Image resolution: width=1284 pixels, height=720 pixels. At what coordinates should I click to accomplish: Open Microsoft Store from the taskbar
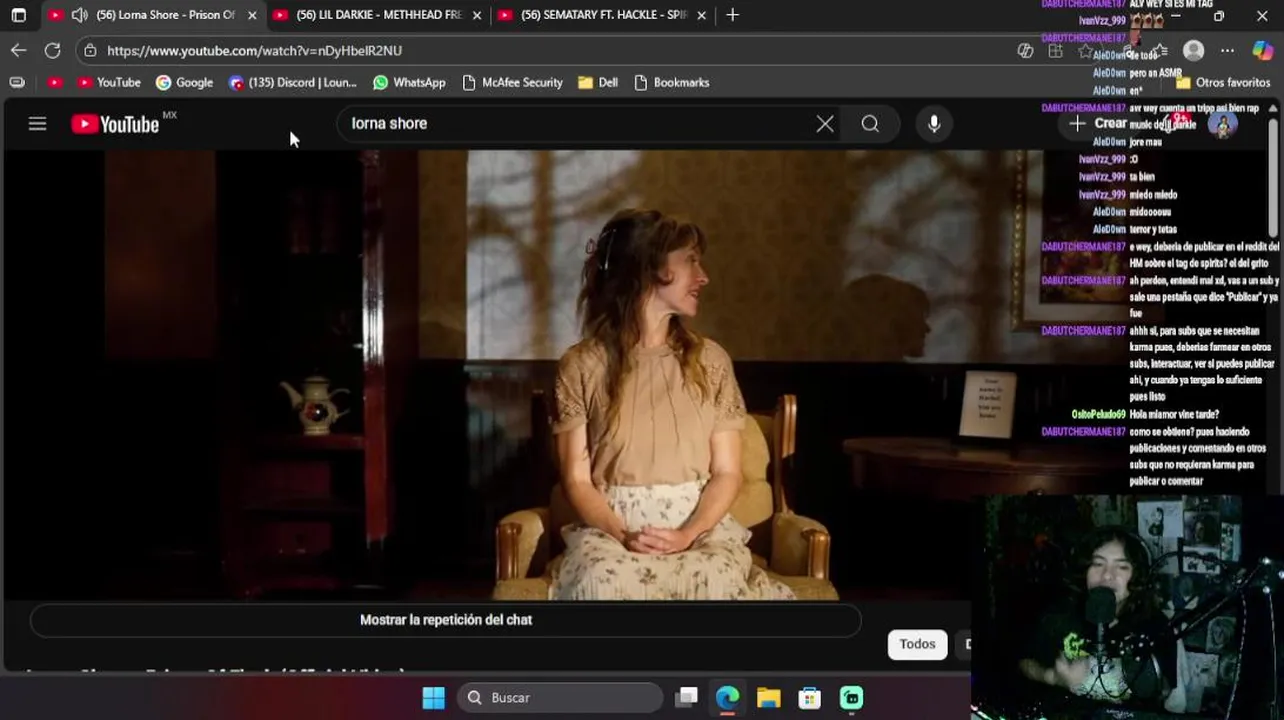(x=810, y=698)
